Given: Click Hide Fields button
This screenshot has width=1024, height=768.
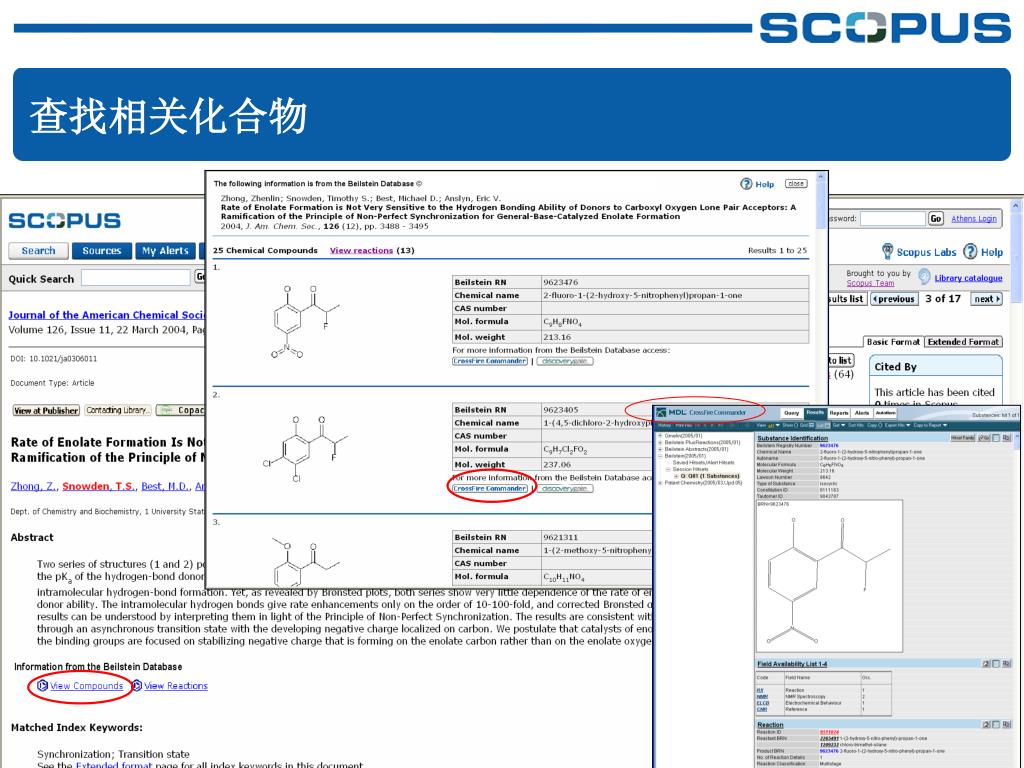Looking at the screenshot, I should (x=963, y=438).
